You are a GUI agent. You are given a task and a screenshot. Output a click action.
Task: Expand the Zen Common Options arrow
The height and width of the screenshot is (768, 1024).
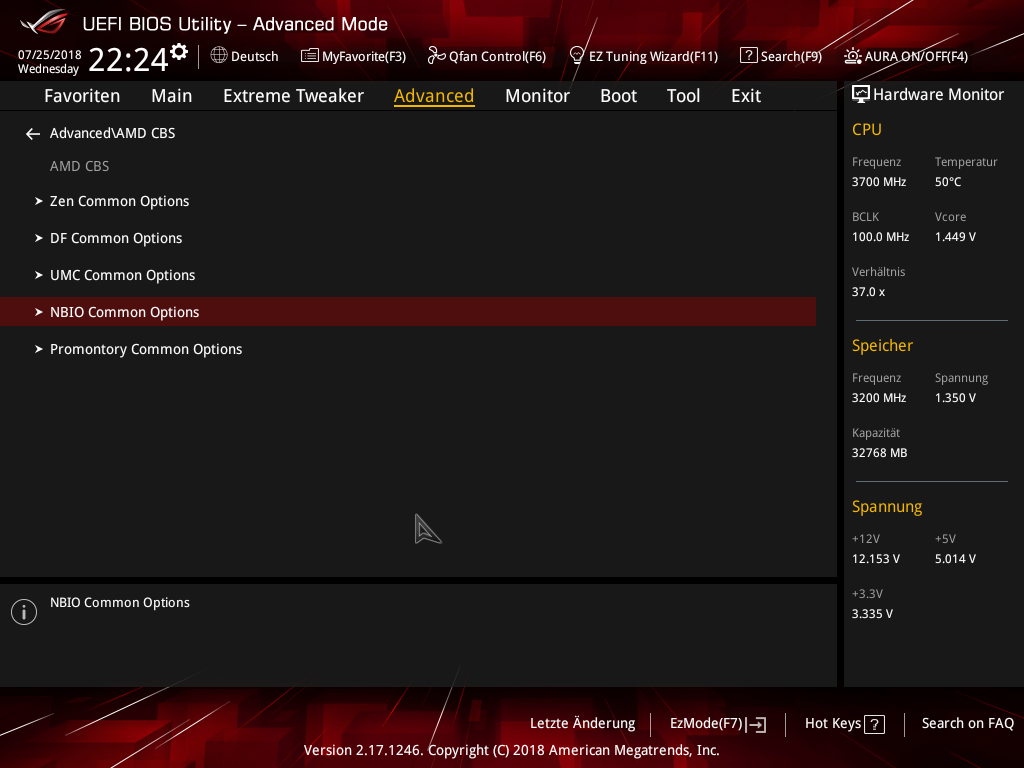click(39, 201)
